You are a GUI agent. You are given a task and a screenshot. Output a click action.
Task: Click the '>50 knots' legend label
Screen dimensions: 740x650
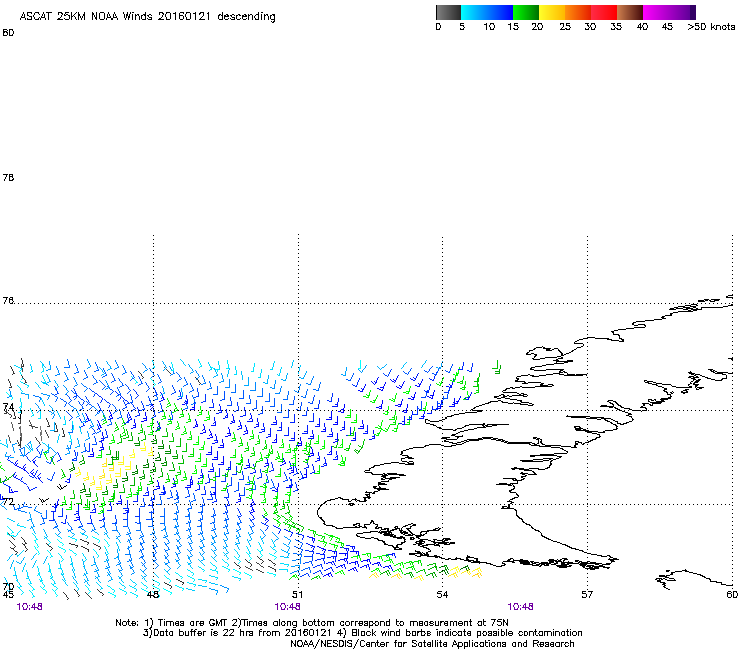pos(711,27)
